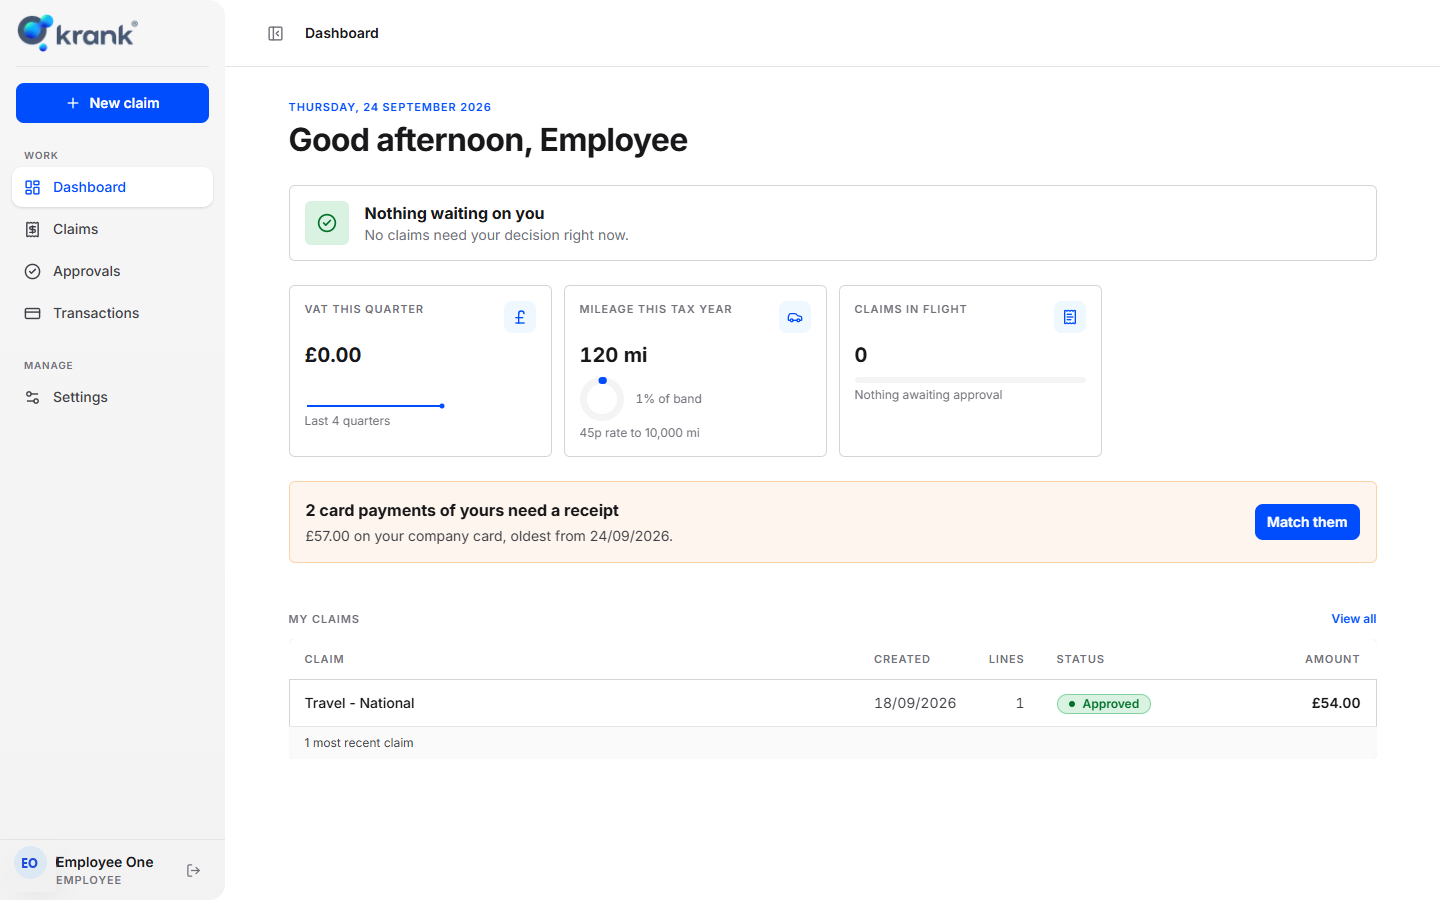1440x900 pixels.
Task: Click the Dashboard grid icon in sidebar
Action: [33, 187]
